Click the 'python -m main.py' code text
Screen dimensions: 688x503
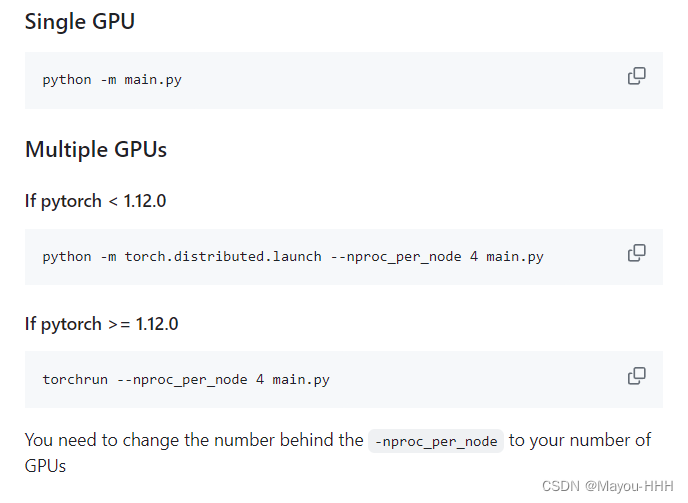112,80
